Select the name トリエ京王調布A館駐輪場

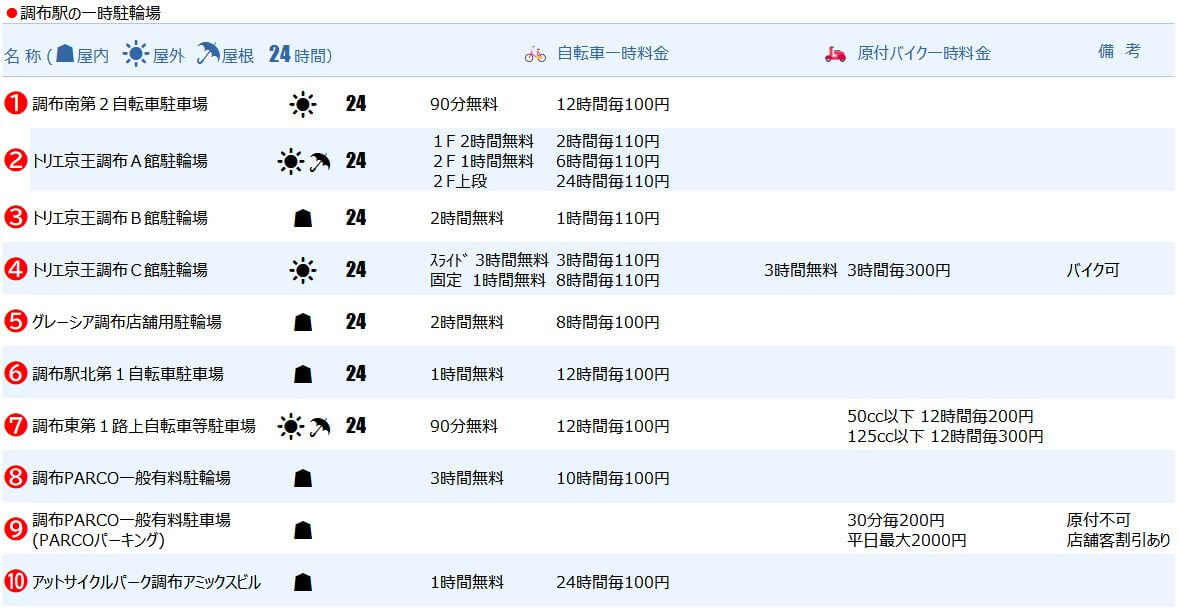pyautogui.click(x=120, y=161)
